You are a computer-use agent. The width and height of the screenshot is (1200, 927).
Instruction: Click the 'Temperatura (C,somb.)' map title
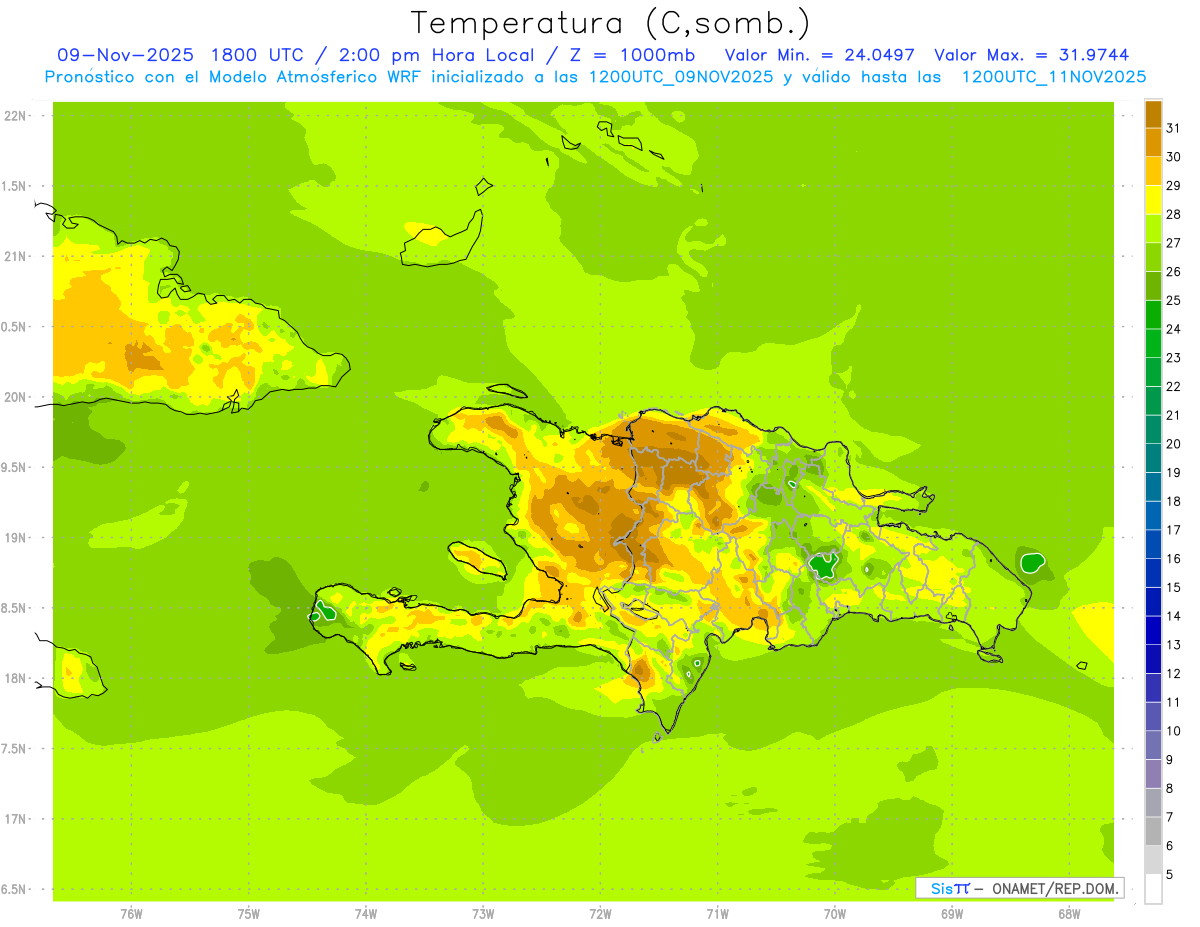click(x=611, y=23)
